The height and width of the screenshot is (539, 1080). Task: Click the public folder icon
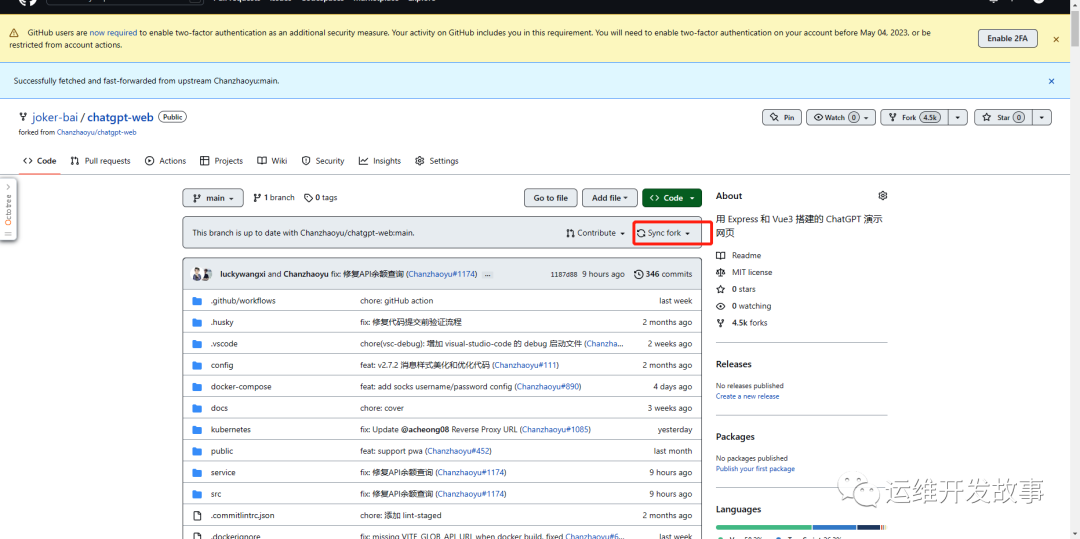click(197, 451)
